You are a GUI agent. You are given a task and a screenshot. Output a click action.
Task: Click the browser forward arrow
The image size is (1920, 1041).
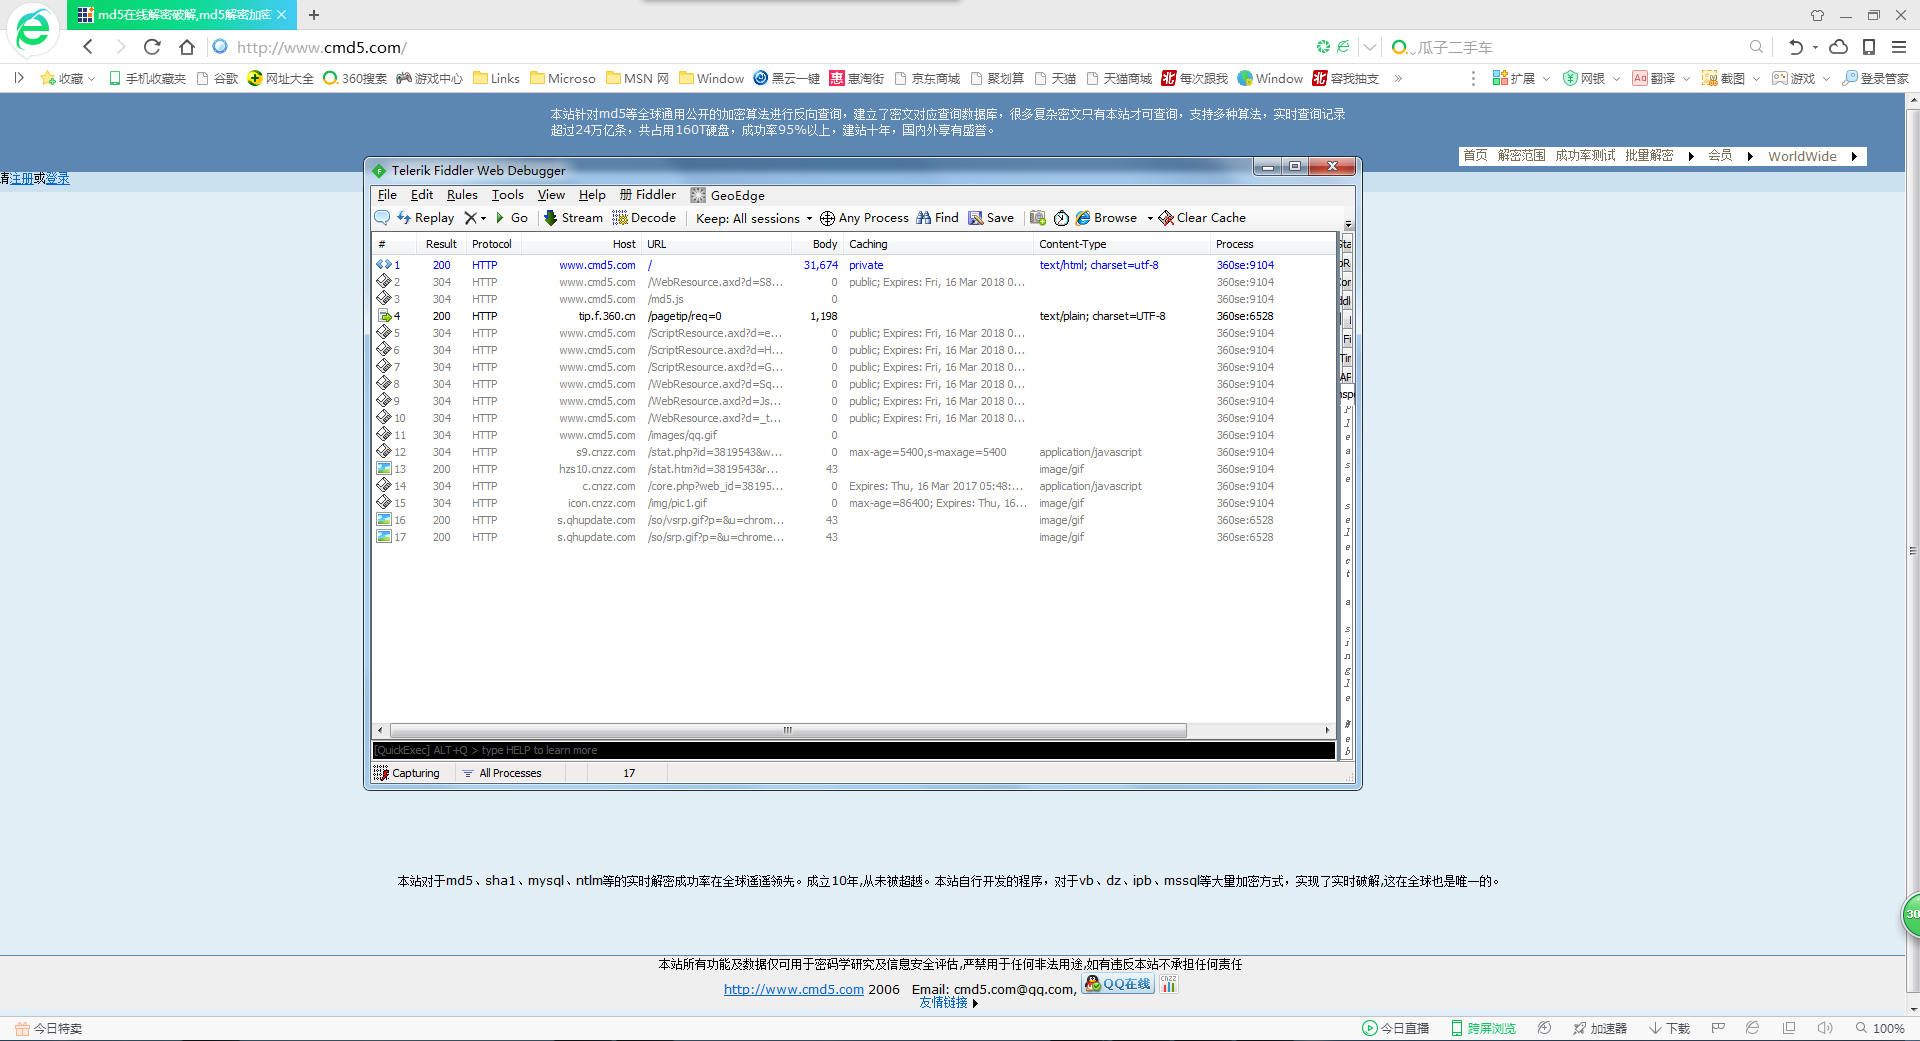click(x=120, y=47)
